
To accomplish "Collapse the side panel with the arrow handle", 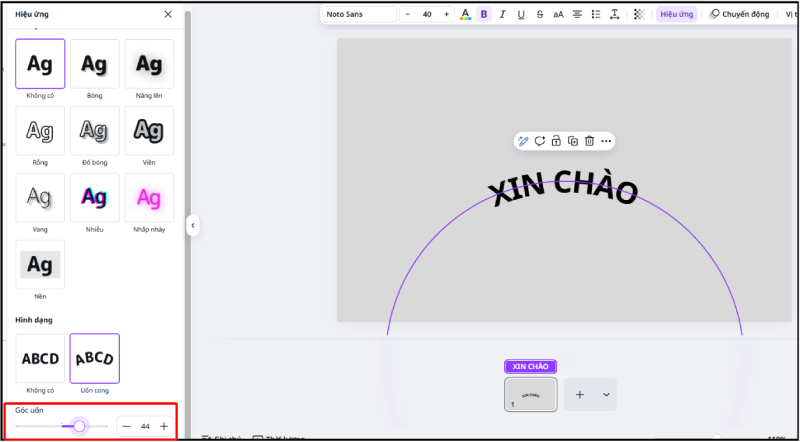I will tap(192, 226).
